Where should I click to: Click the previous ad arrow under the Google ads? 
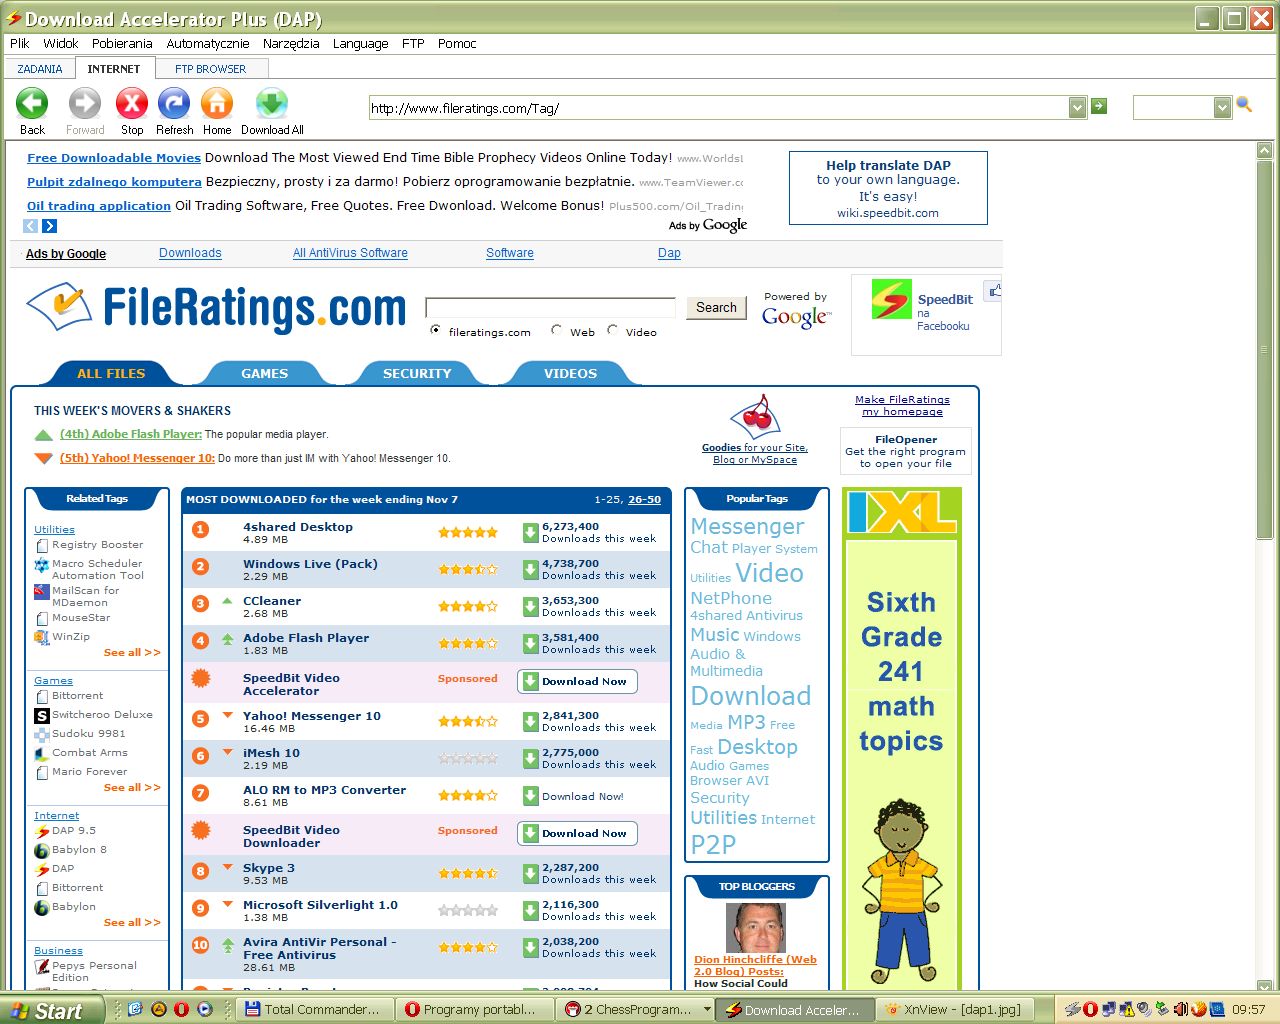pyautogui.click(x=31, y=226)
